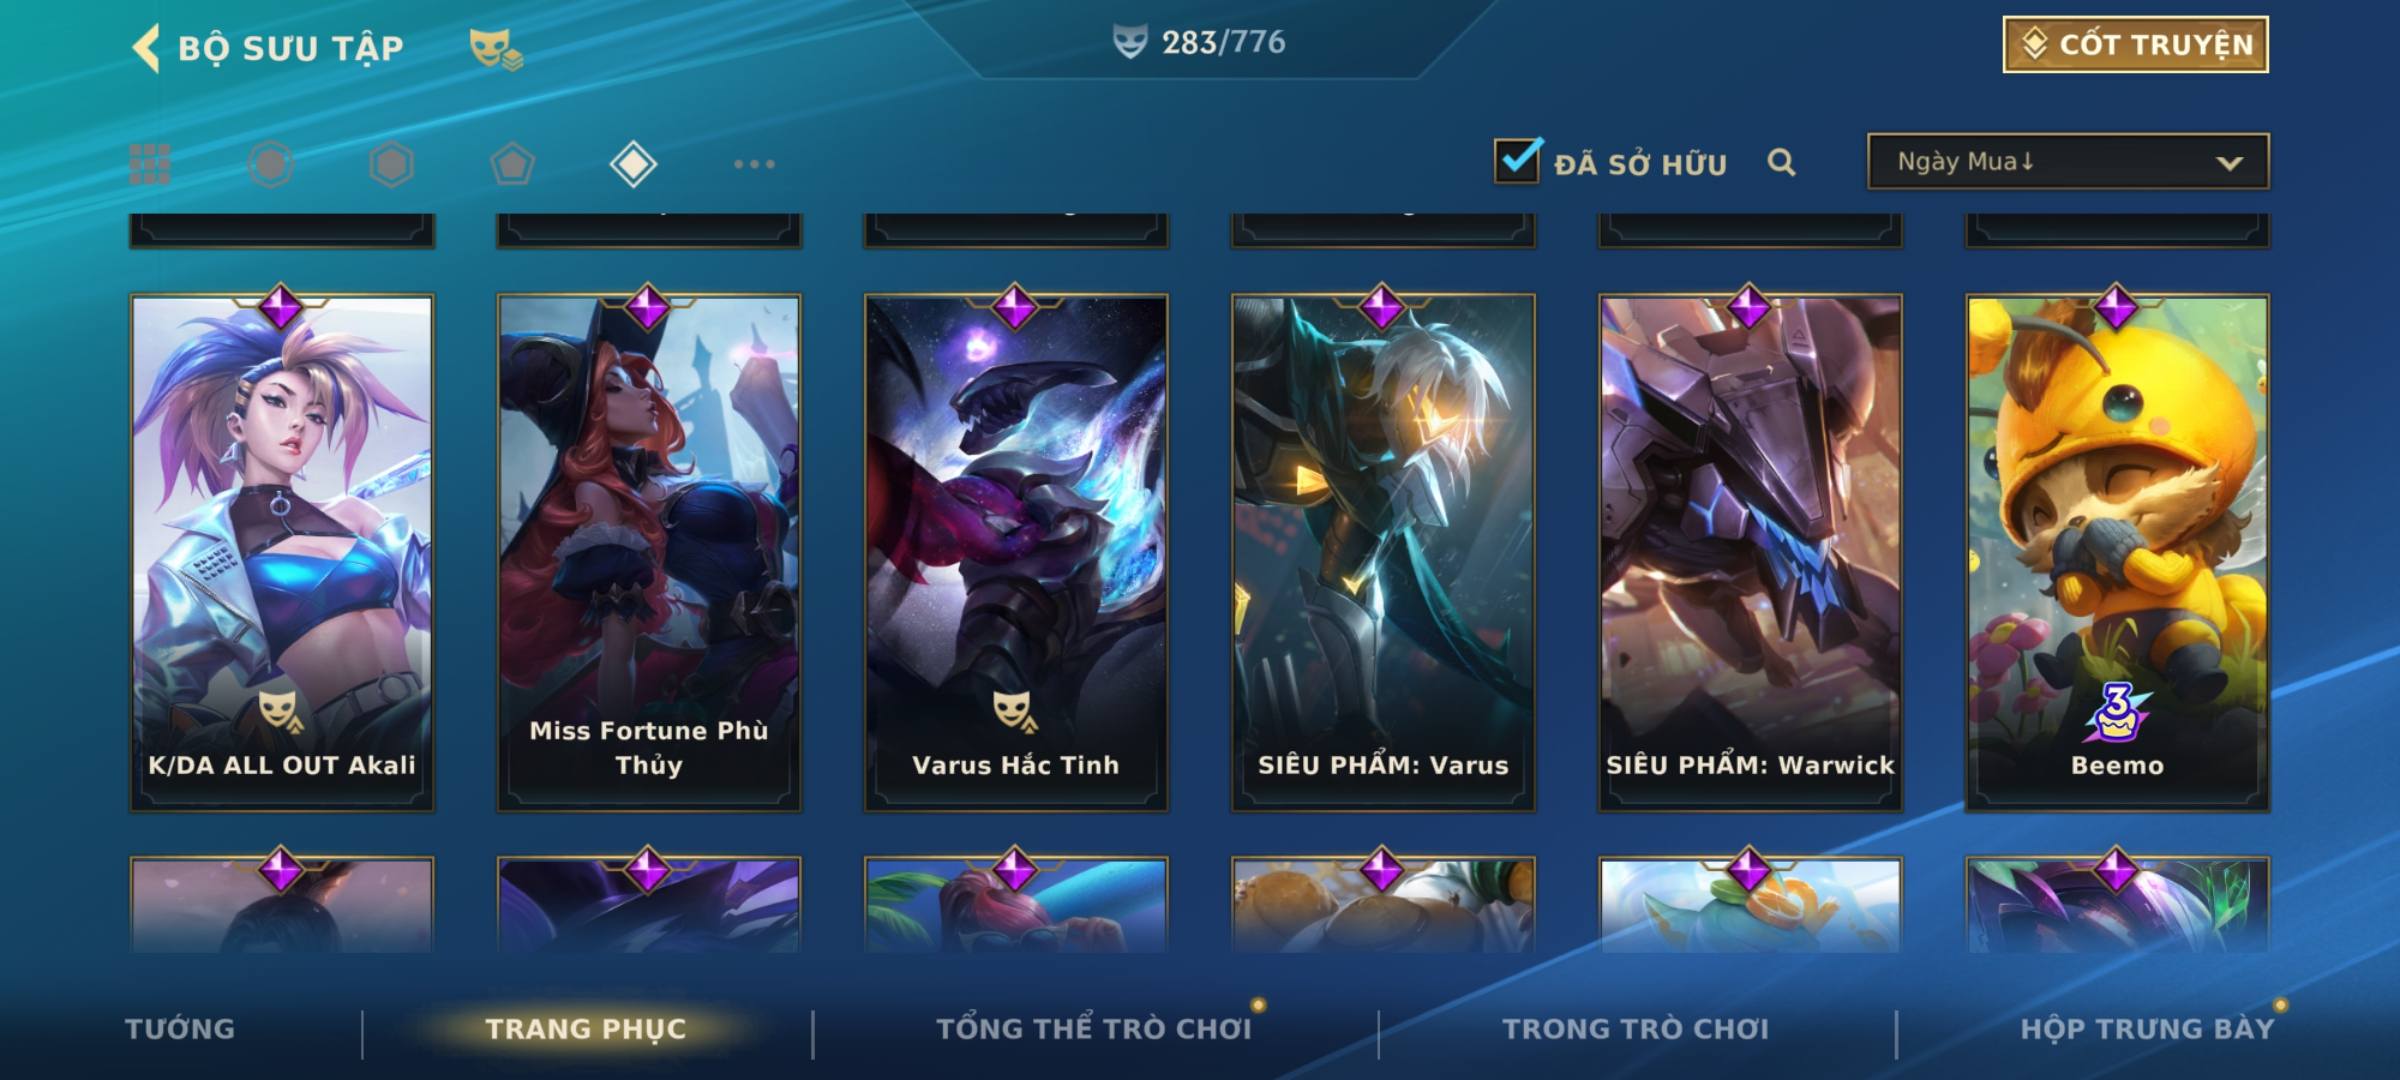The image size is (2400, 1080).
Task: Open the gold mask collection icon
Action: (x=496, y=48)
